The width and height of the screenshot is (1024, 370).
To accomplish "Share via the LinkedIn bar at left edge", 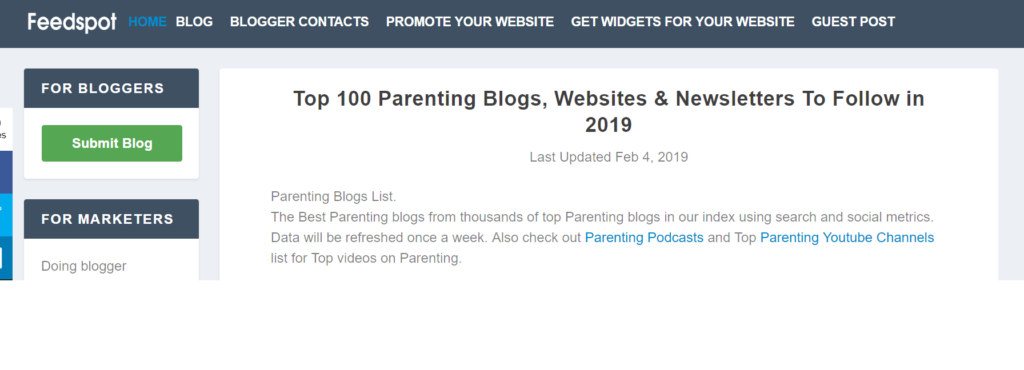I will [x=6, y=258].
